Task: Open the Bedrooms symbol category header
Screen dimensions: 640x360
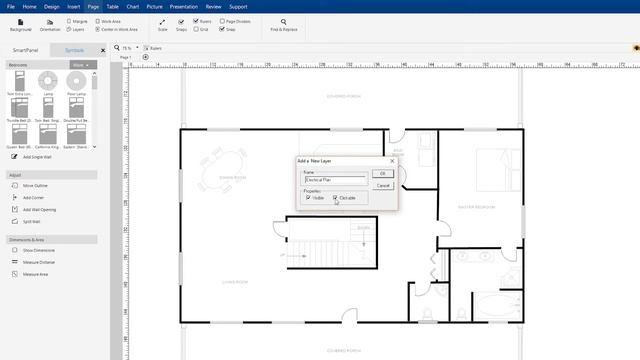Action: 37,65
